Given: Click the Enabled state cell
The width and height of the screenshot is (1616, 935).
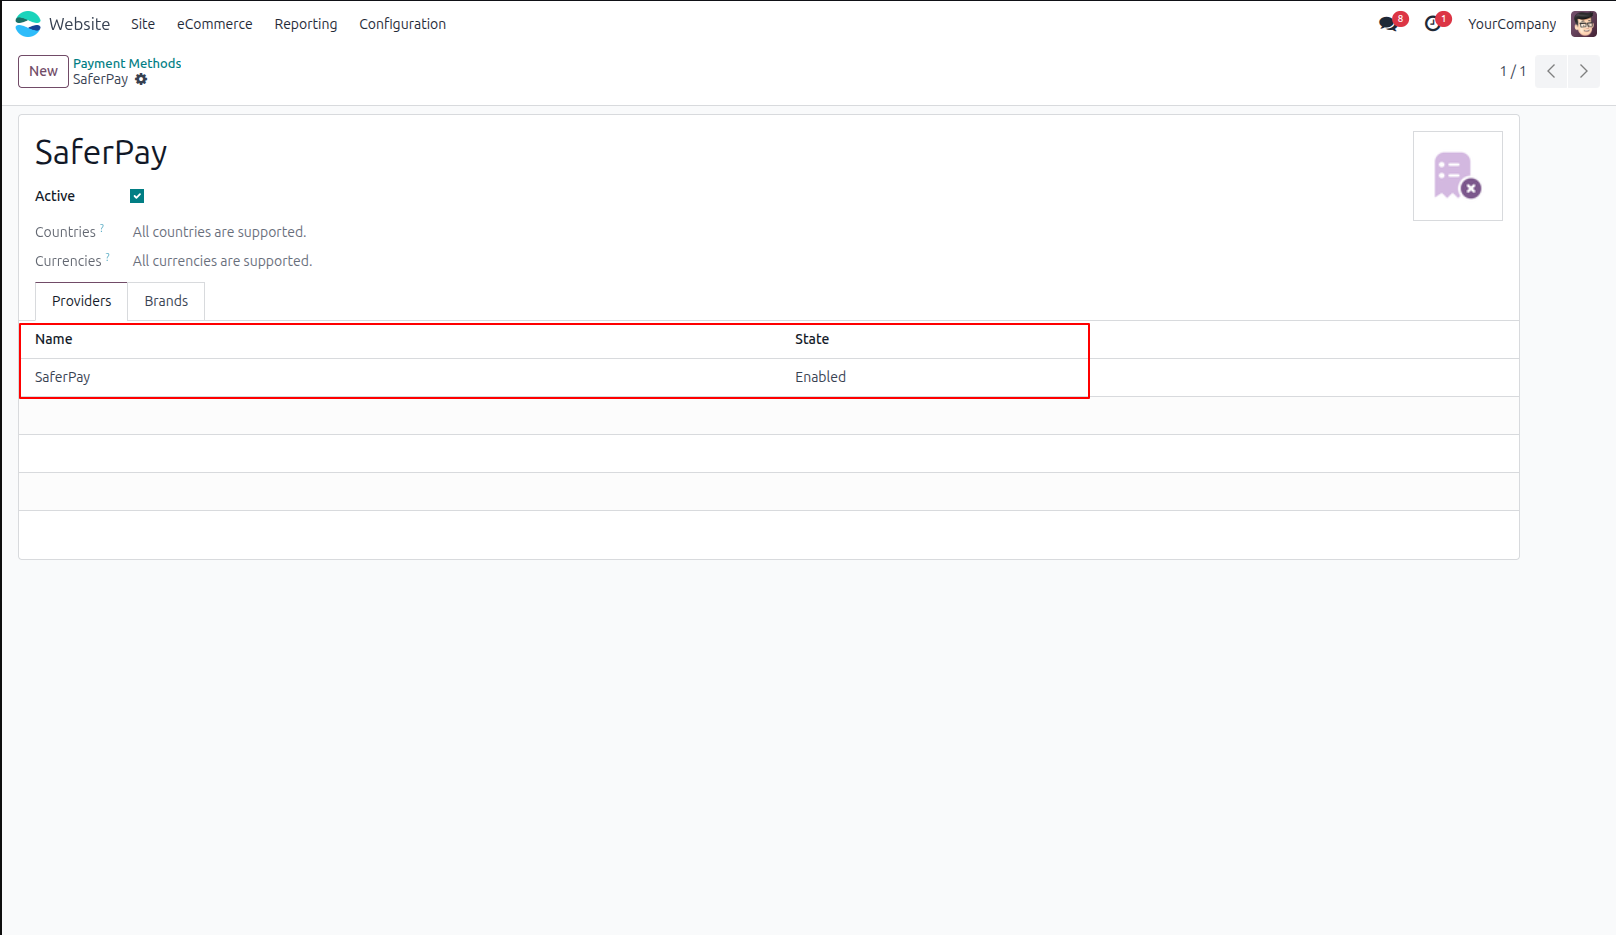Looking at the screenshot, I should click(x=821, y=377).
